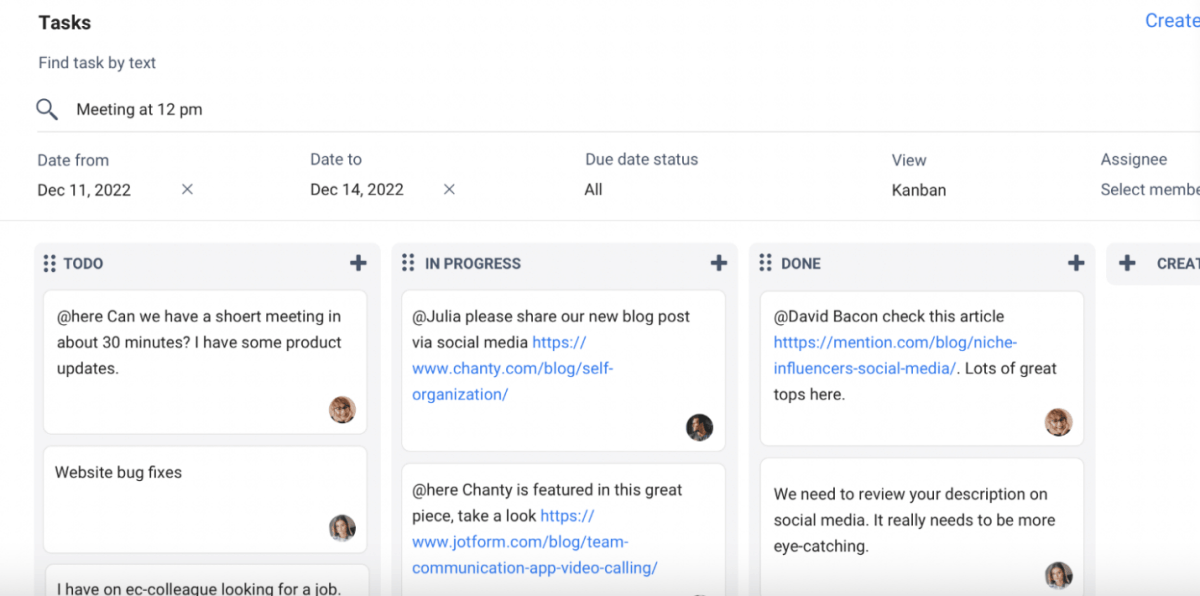Open assignee avatar on Julia blog post task

click(699, 427)
